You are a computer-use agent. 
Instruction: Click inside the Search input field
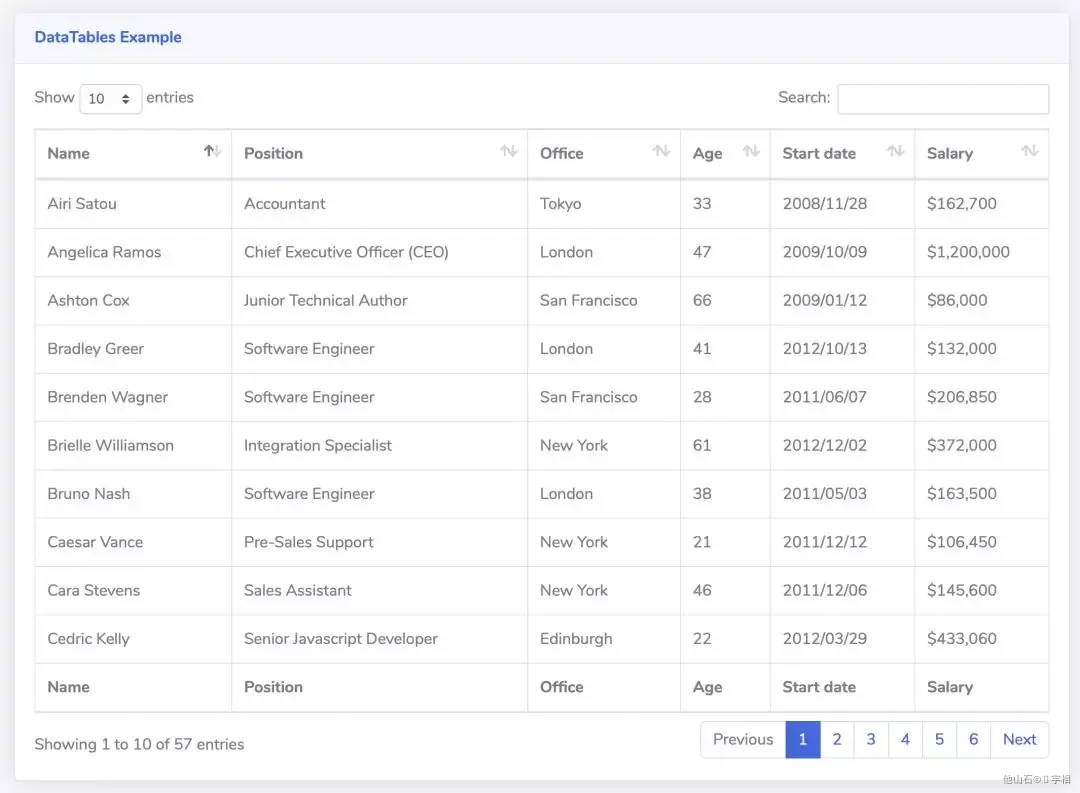pyautogui.click(x=943, y=99)
